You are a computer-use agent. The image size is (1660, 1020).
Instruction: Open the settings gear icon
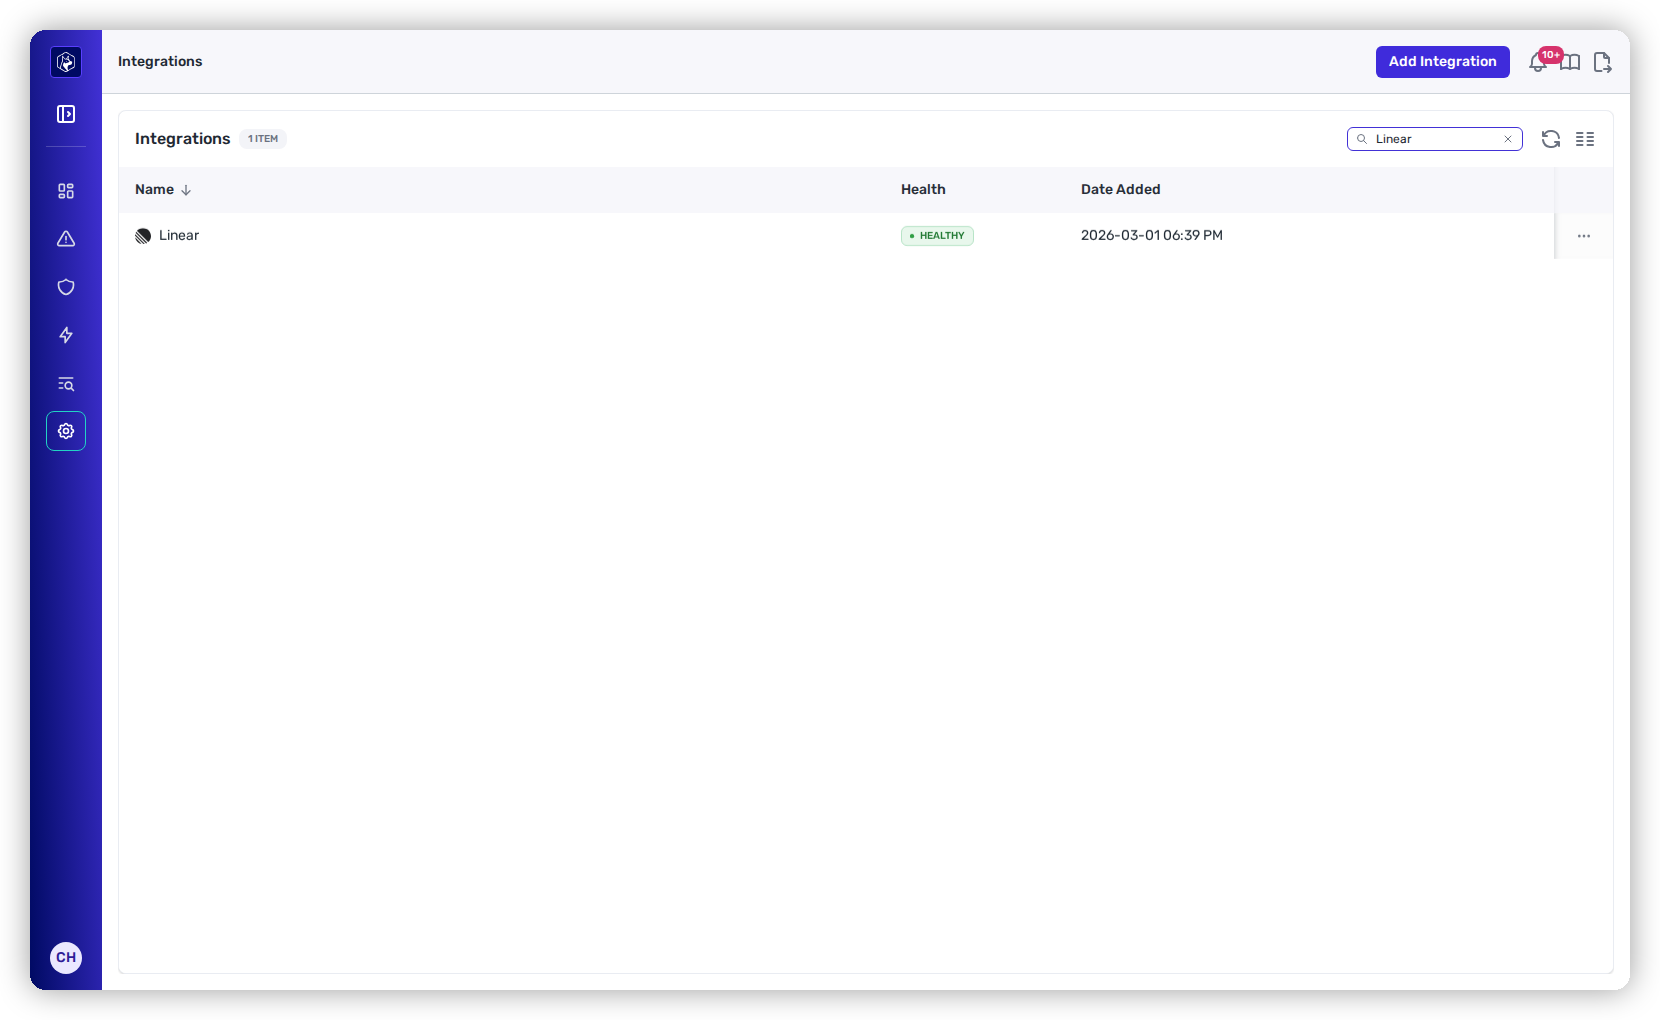coord(66,431)
